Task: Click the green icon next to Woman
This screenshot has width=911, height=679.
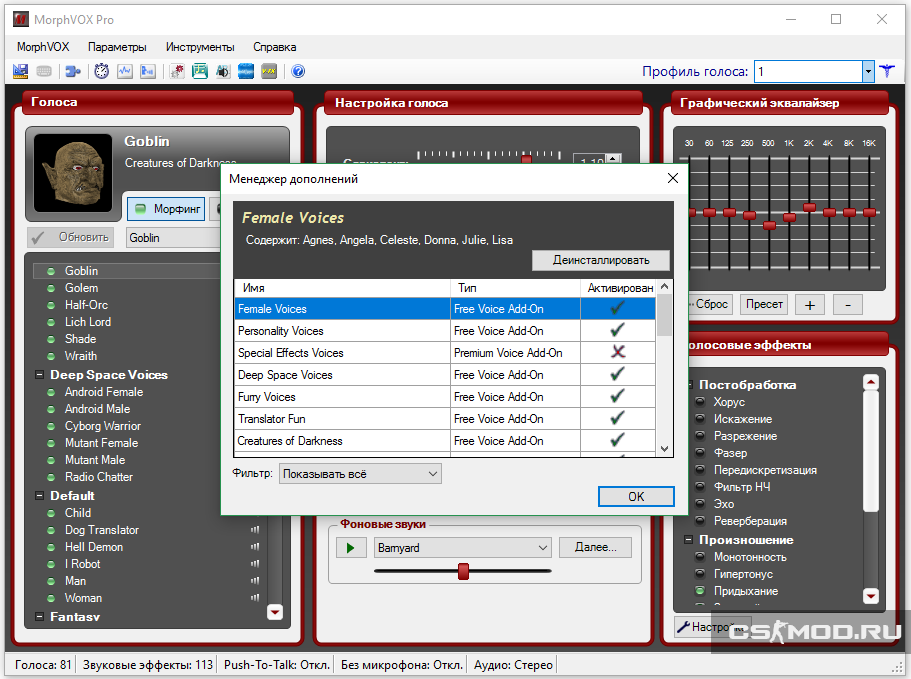Action: pos(51,598)
